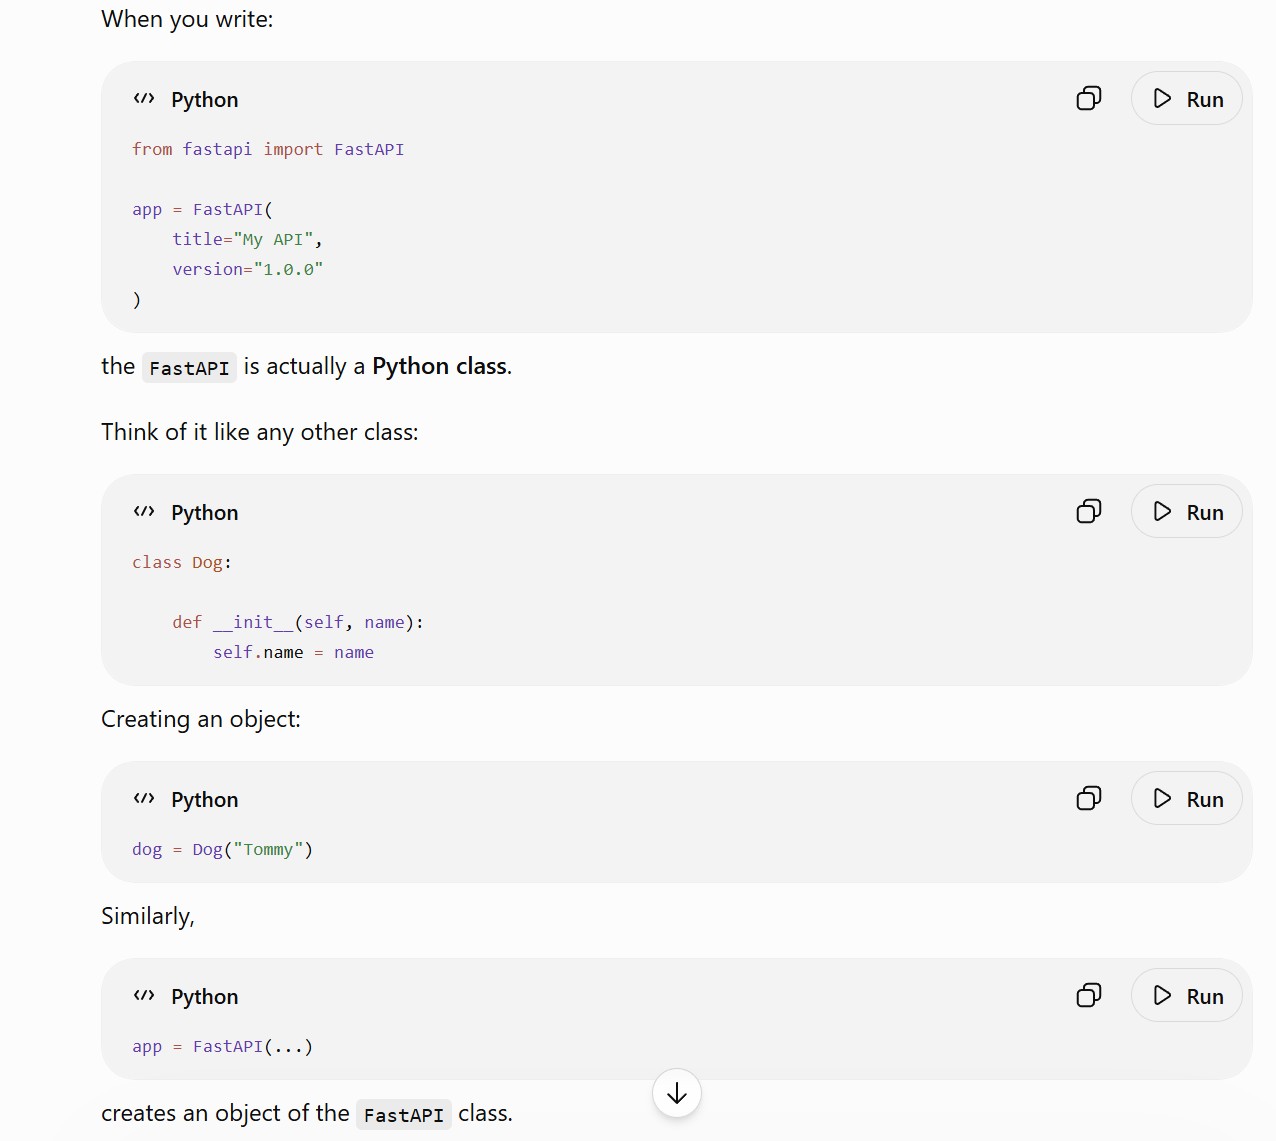Click the code line 'class Dog:'
Viewport: 1276px width, 1141px height.
coord(182,562)
